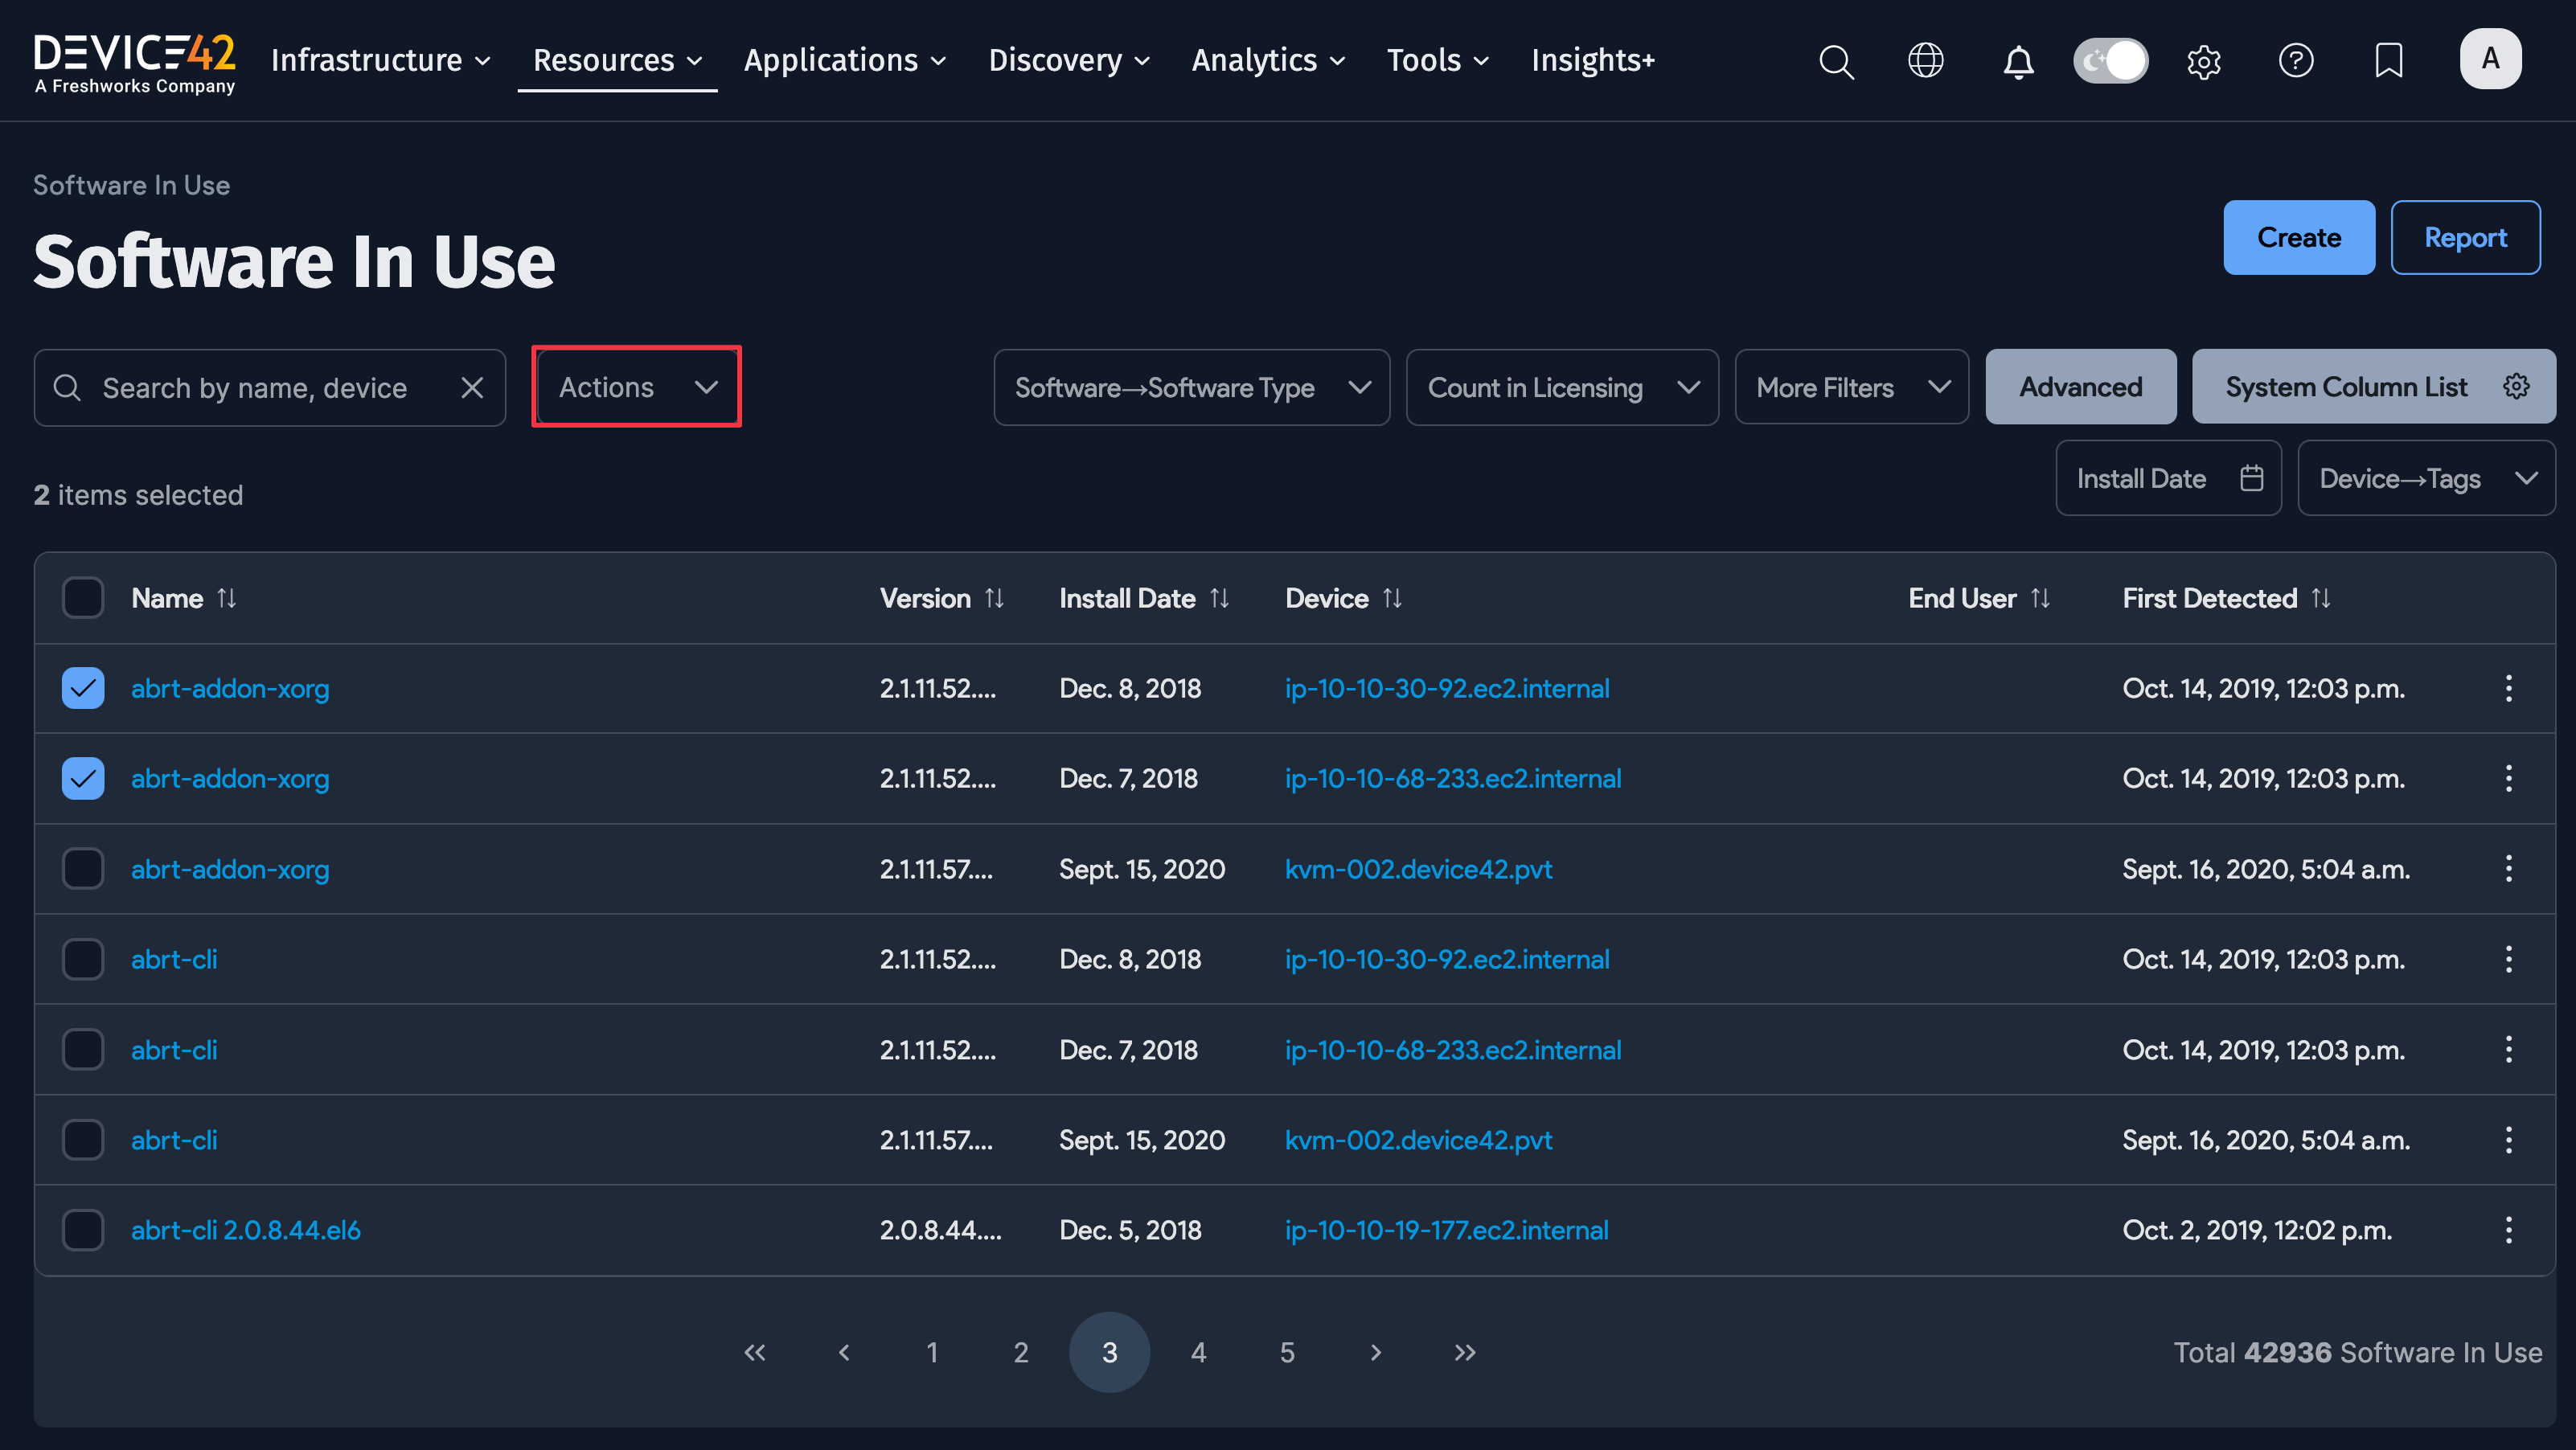Sort by Version column arrows
Screen dimensions: 2576x1450
tap(994, 598)
